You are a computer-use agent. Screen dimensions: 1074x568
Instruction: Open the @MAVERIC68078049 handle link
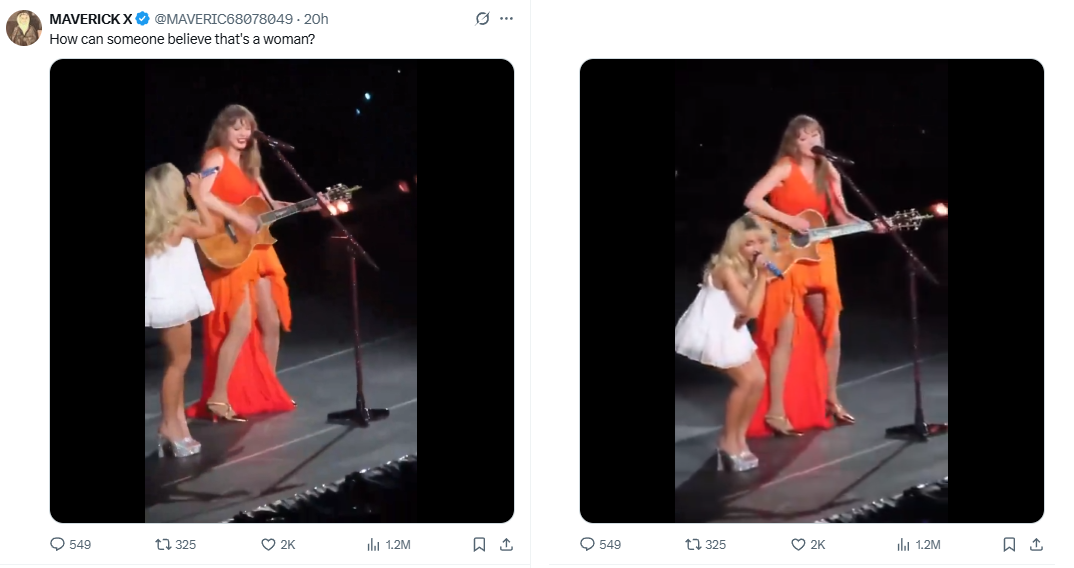coord(222,19)
